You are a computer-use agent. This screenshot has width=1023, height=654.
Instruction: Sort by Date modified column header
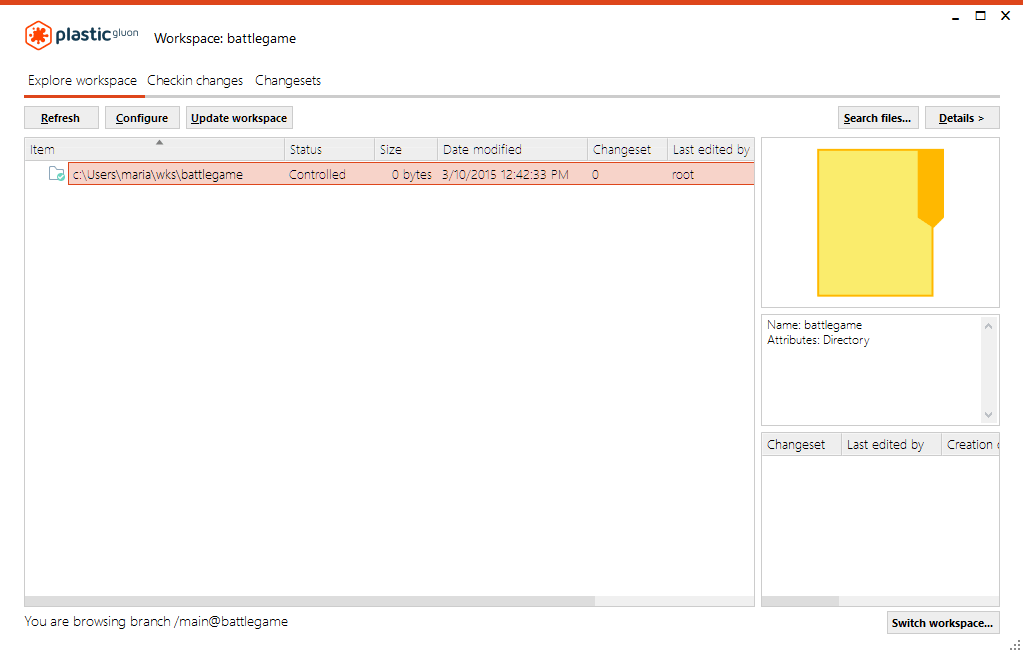pos(512,149)
